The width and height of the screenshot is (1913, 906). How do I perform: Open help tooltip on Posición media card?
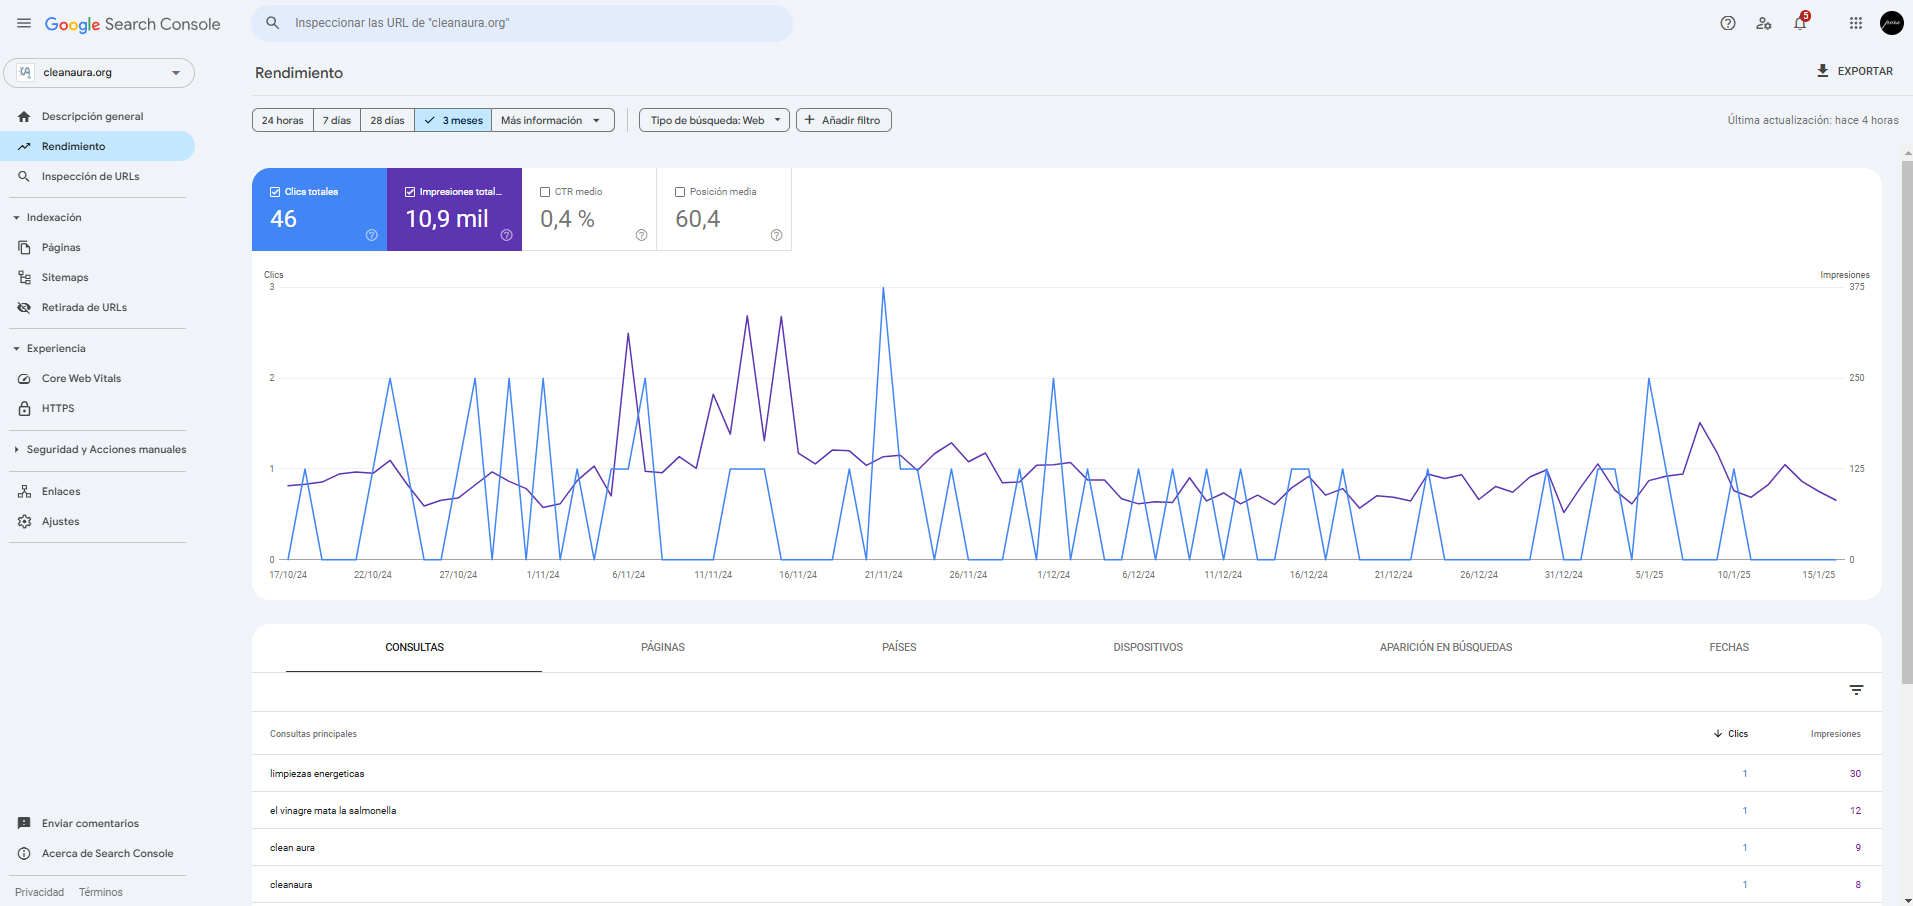(x=776, y=235)
